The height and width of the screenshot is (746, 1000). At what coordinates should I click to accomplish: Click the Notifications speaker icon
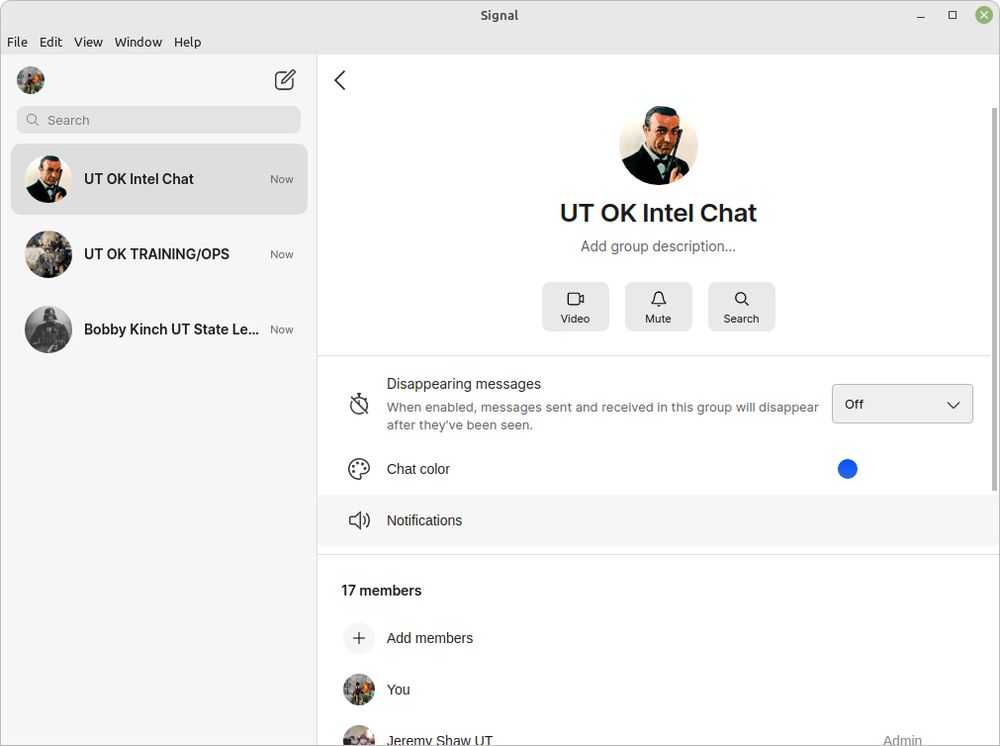point(359,520)
